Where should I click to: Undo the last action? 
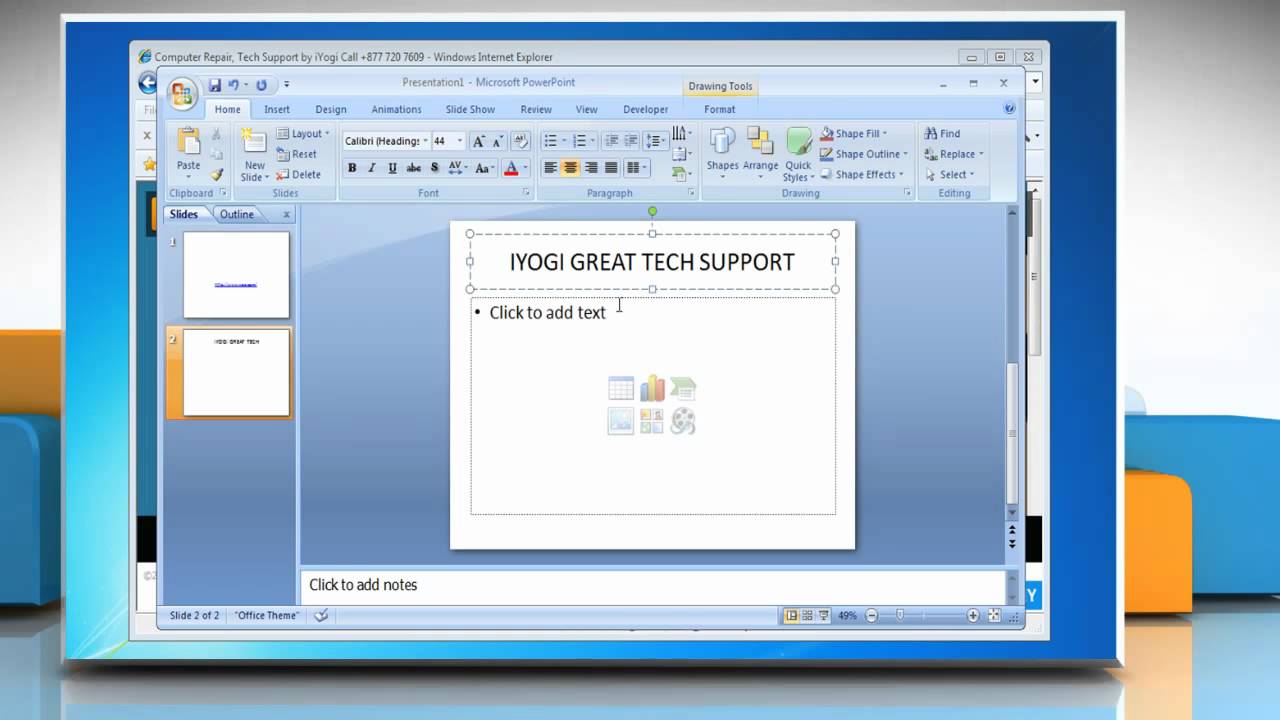(x=234, y=85)
